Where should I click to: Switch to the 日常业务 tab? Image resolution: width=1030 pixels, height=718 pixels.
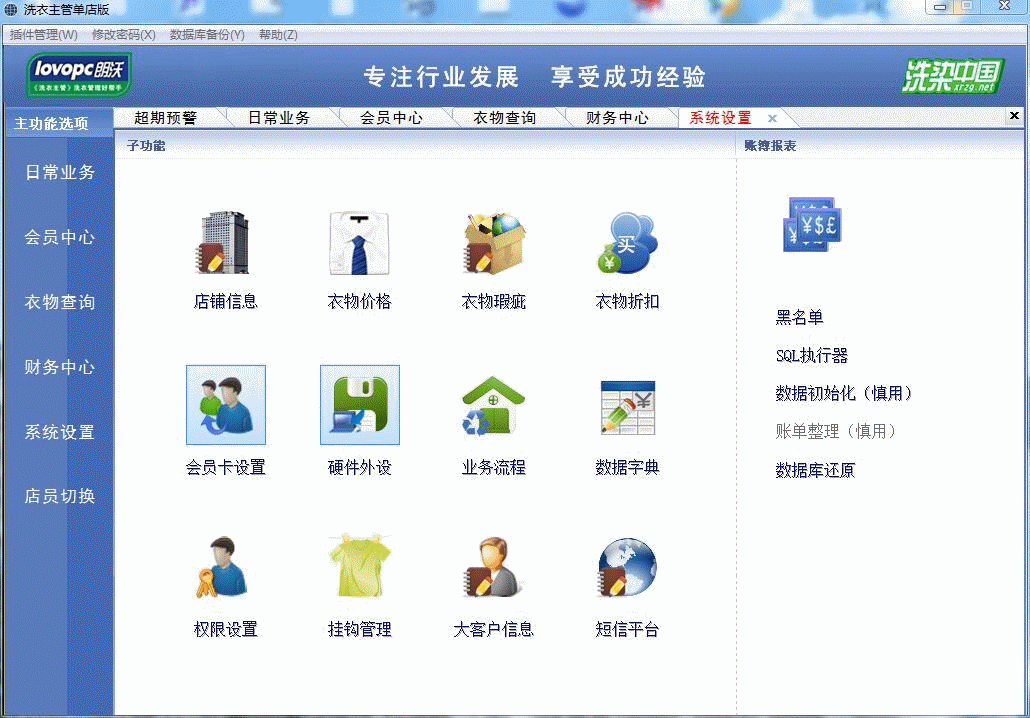pyautogui.click(x=279, y=118)
